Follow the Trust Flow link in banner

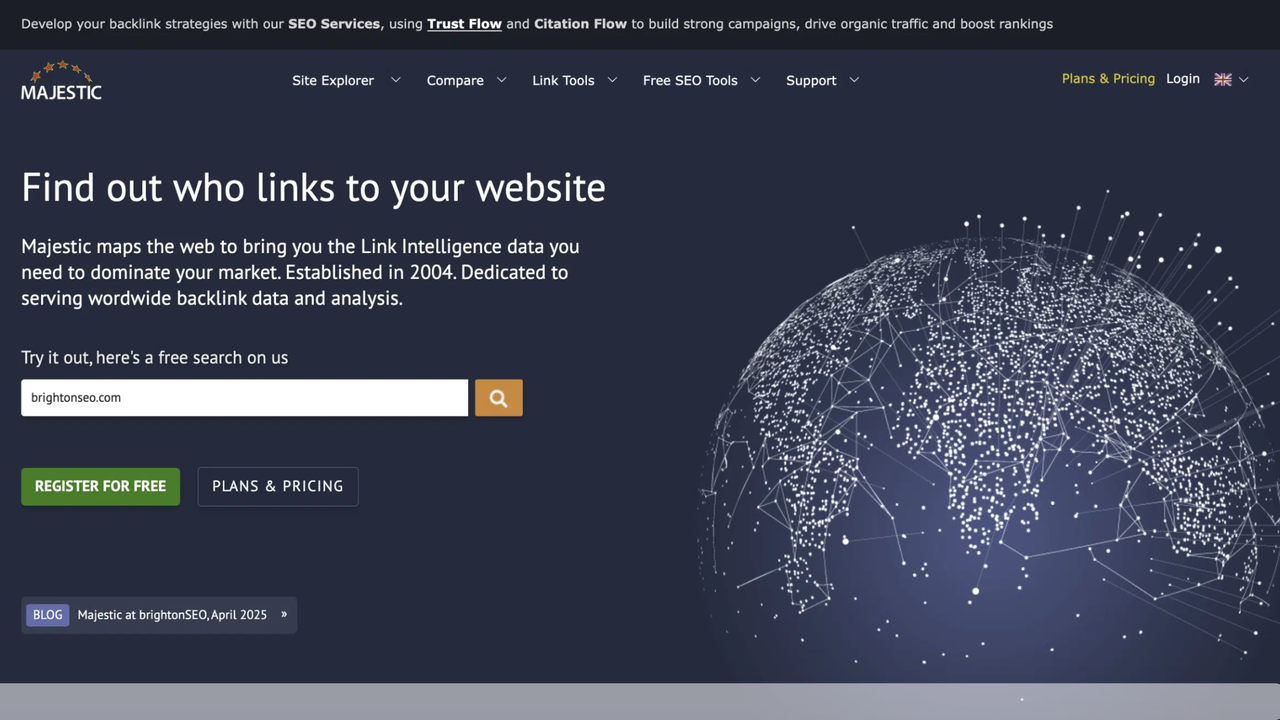point(464,24)
